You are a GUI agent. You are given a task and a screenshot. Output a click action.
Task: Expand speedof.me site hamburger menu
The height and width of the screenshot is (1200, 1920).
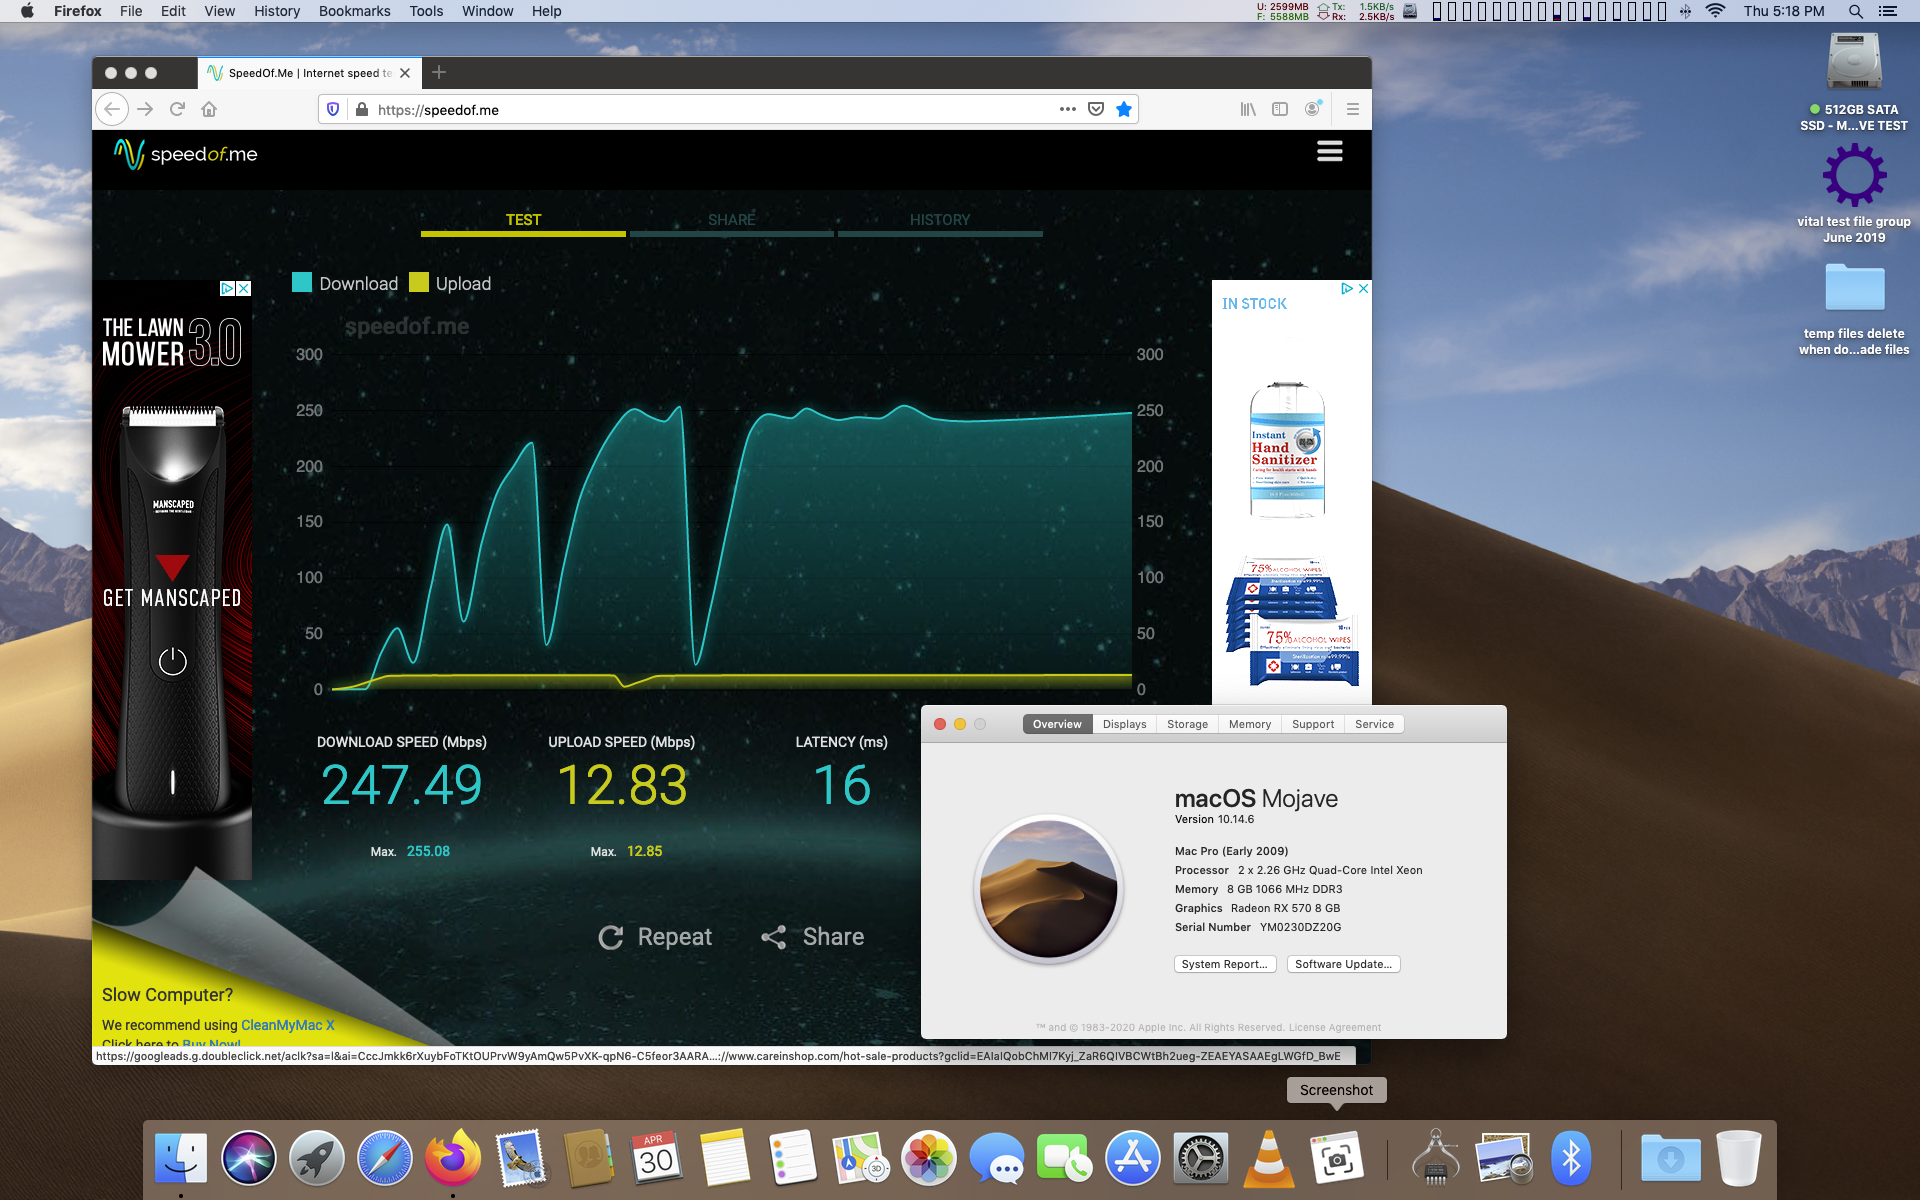[1329, 151]
